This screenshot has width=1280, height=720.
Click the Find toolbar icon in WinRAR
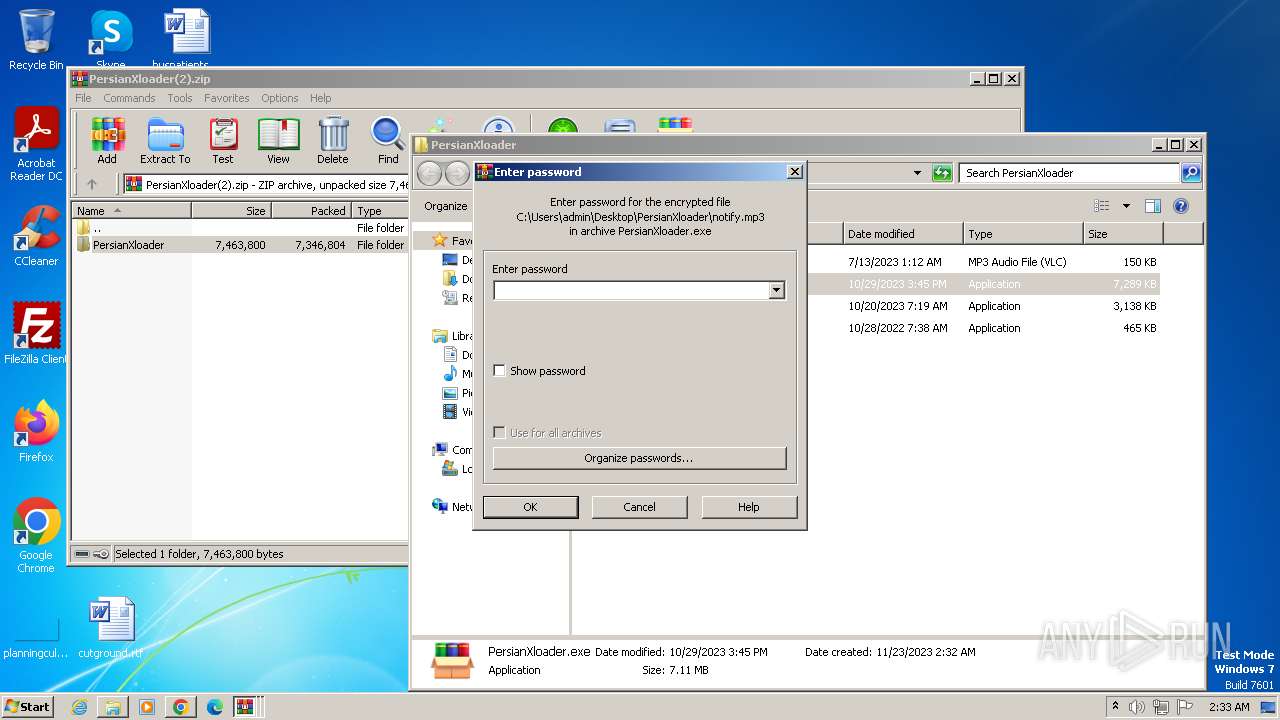tap(388, 140)
